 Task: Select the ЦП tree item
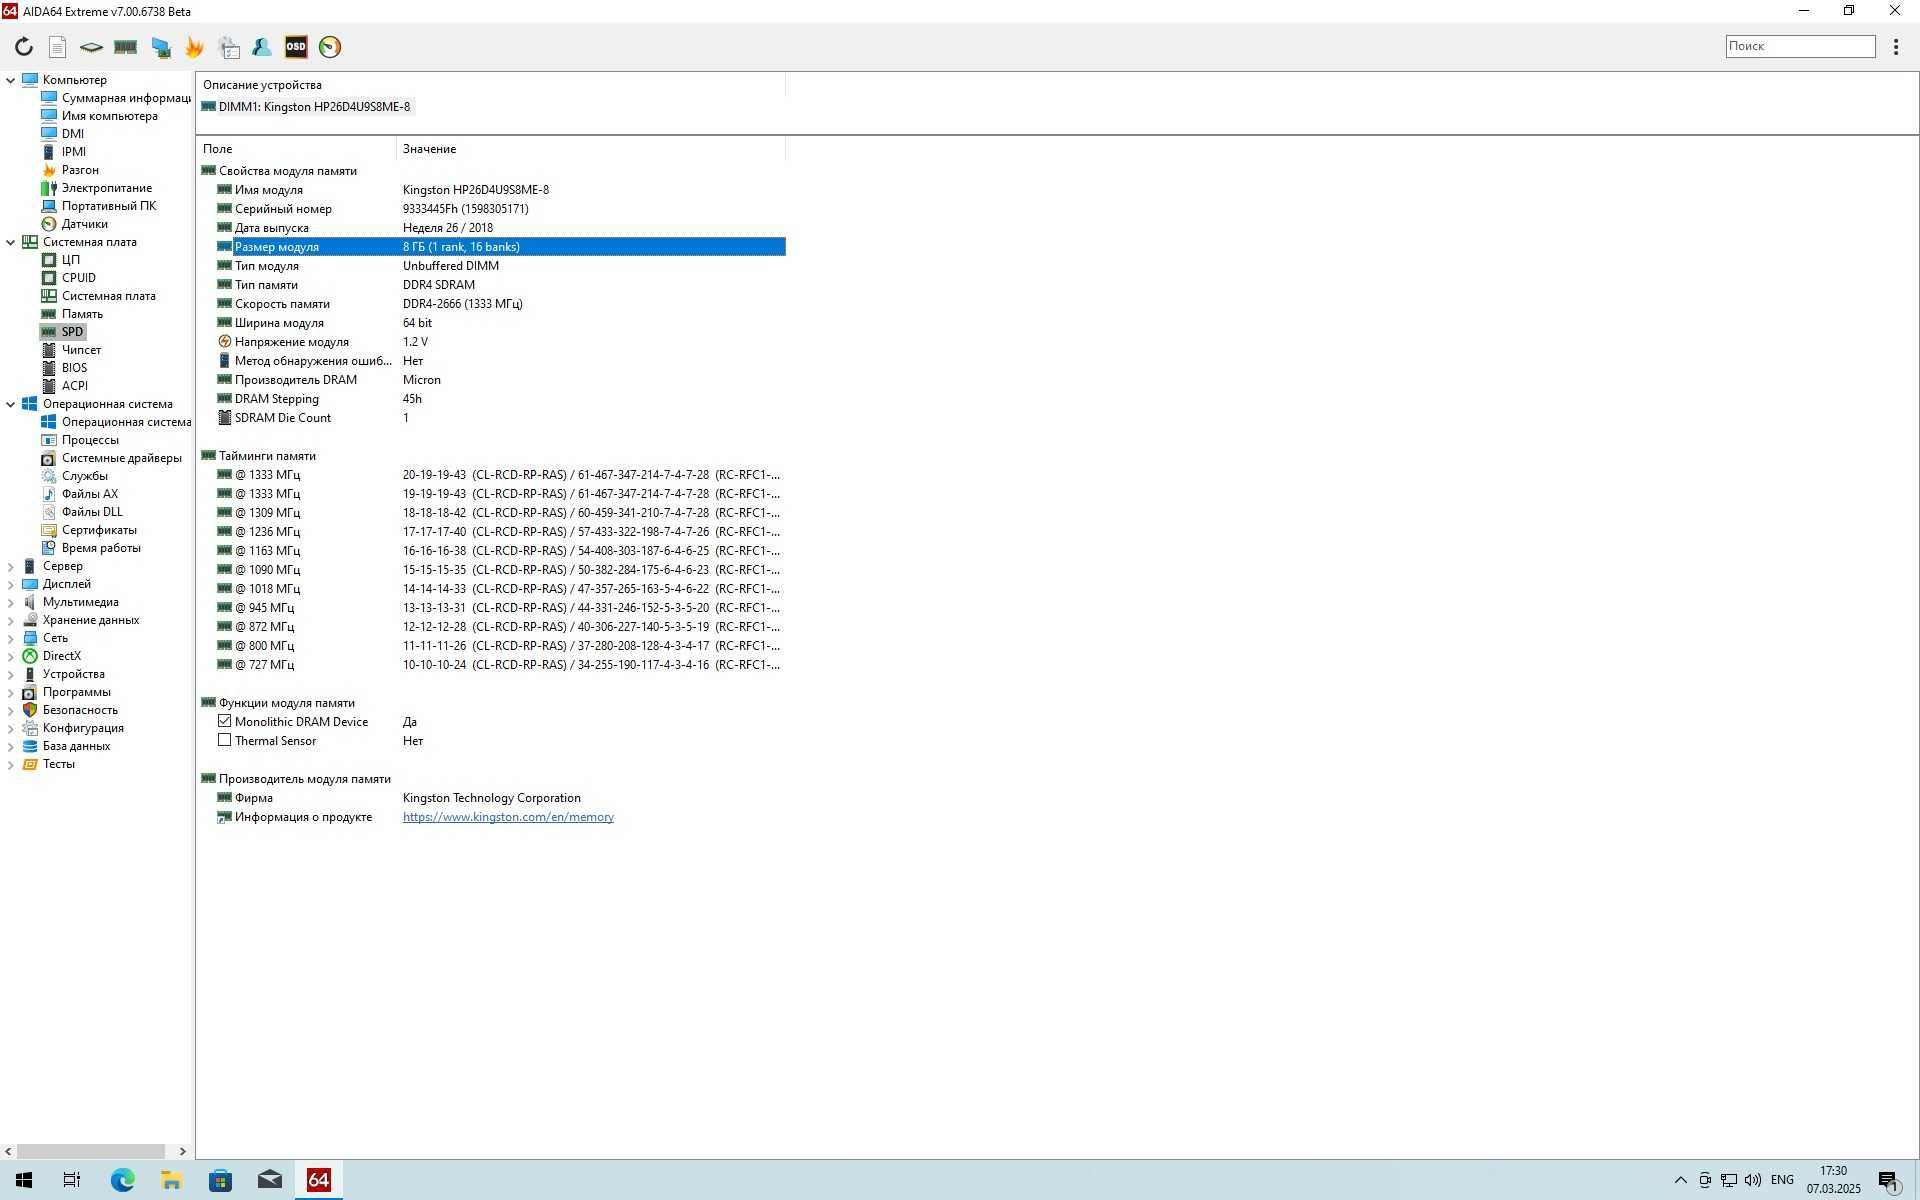[71, 260]
